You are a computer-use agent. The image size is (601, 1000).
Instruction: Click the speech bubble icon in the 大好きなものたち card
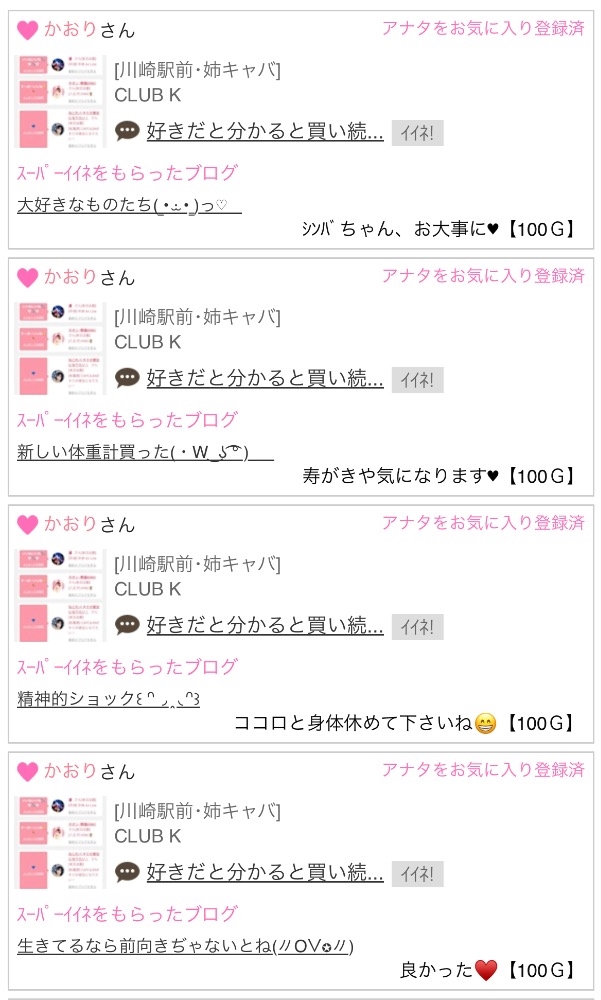(127, 131)
